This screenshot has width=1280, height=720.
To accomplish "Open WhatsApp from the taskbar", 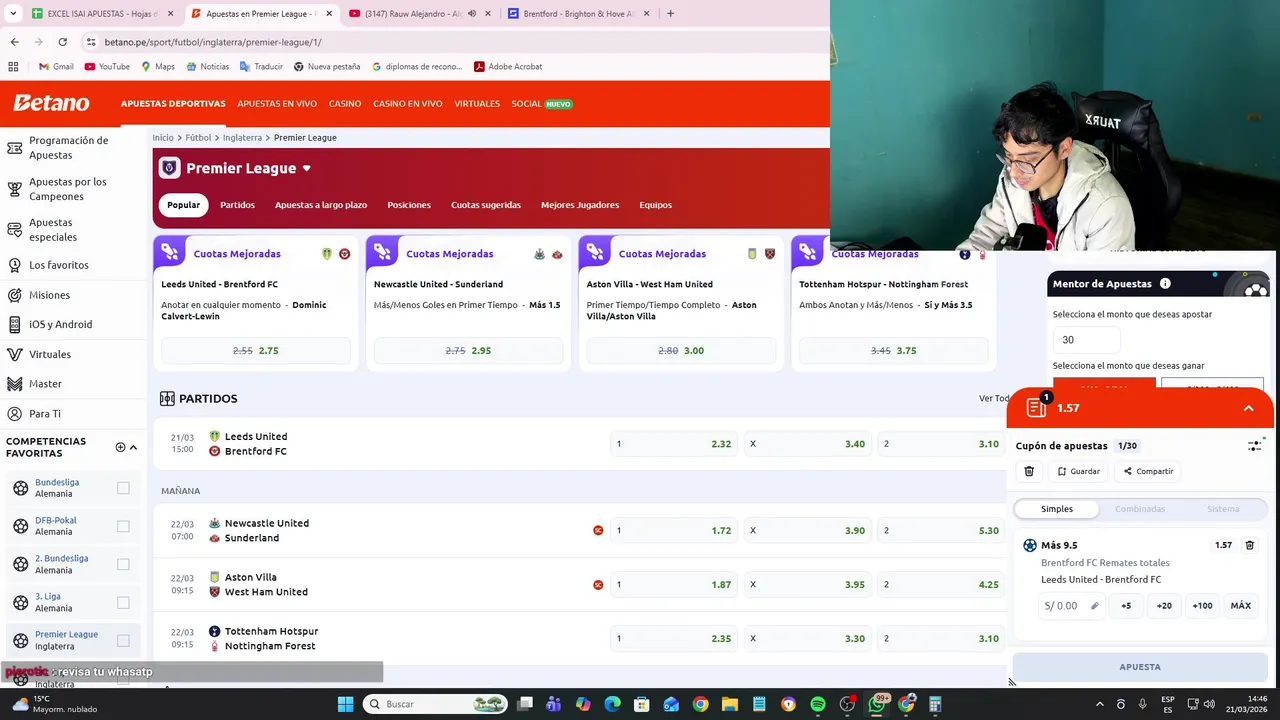I will [877, 704].
